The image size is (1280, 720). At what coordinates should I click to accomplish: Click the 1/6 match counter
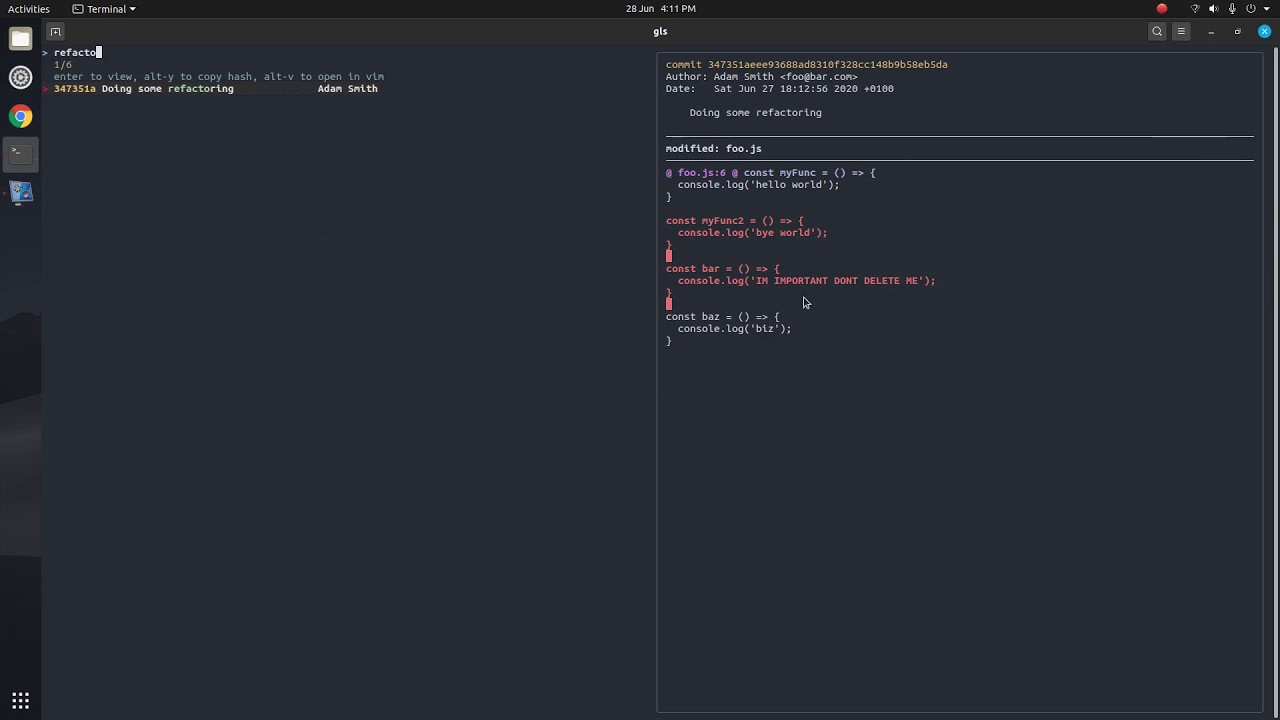(x=63, y=64)
